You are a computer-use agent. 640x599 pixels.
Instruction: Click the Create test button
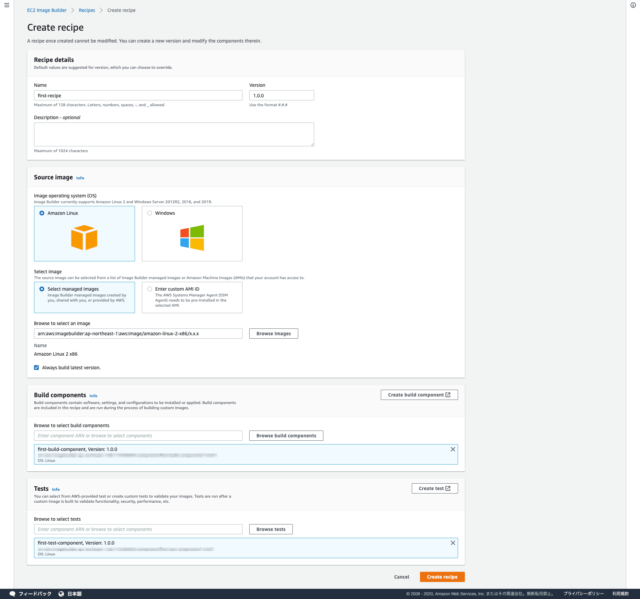(435, 488)
